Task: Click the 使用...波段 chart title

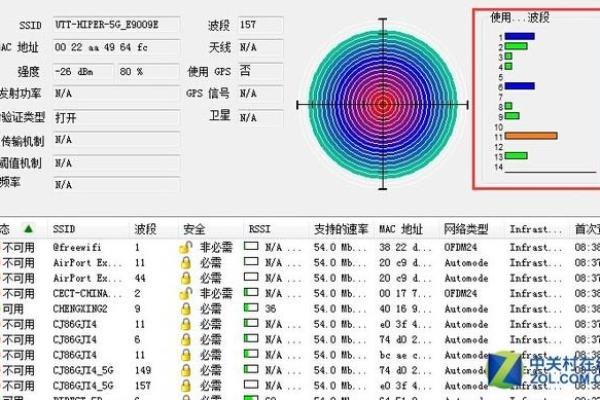Action: pos(520,17)
